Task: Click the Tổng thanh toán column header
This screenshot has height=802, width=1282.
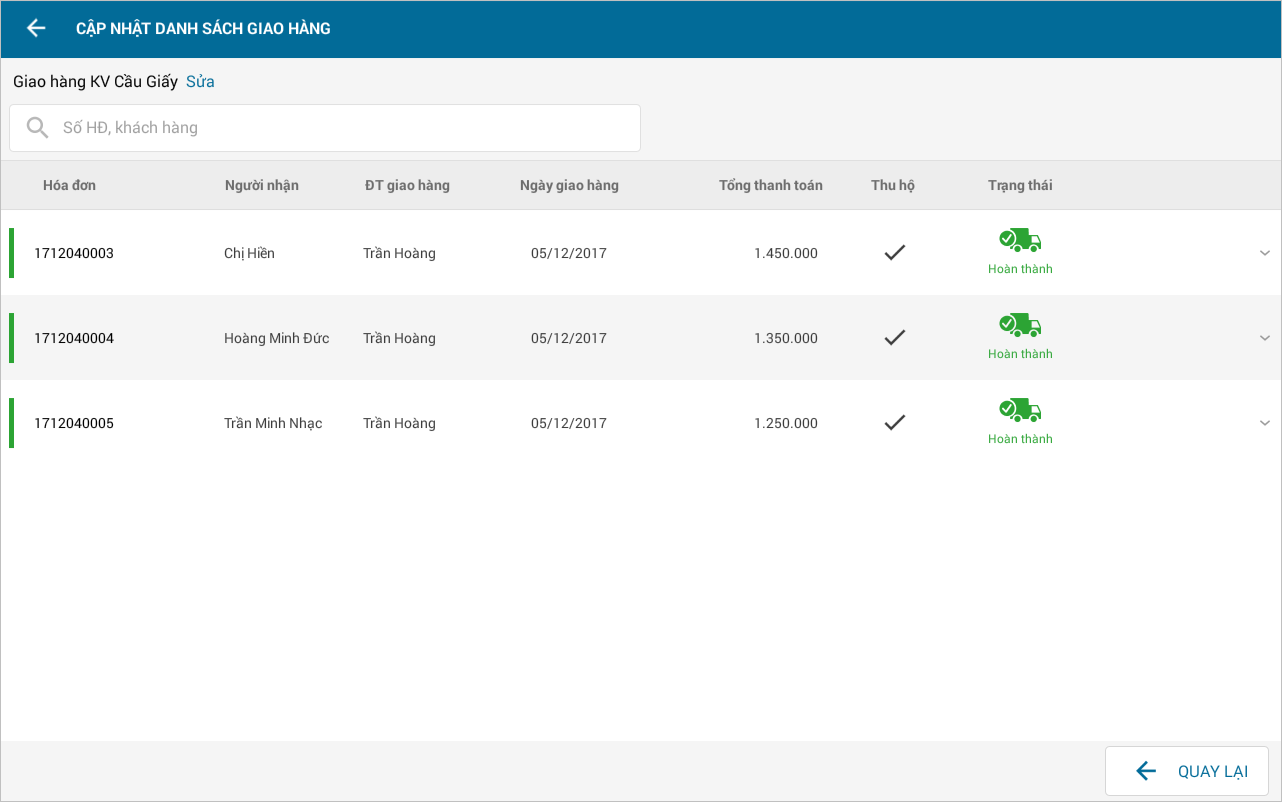Action: click(x=771, y=185)
